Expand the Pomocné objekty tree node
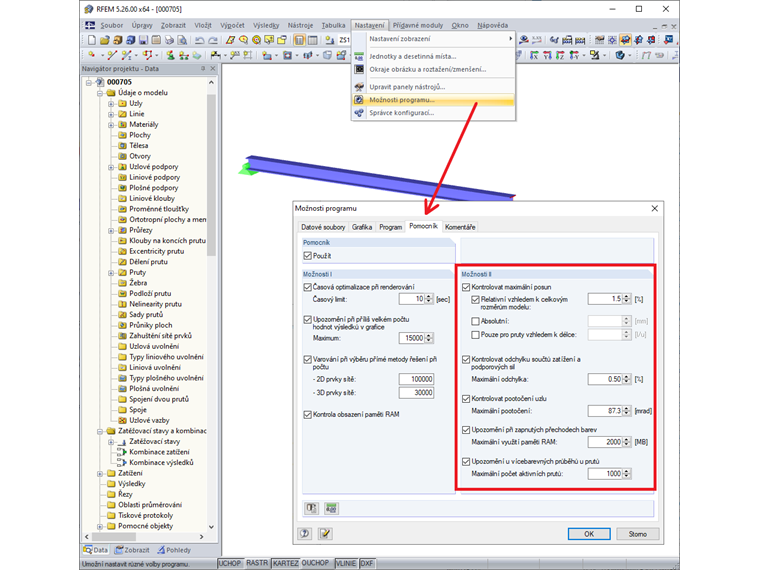This screenshot has width=760, height=570. point(100,526)
